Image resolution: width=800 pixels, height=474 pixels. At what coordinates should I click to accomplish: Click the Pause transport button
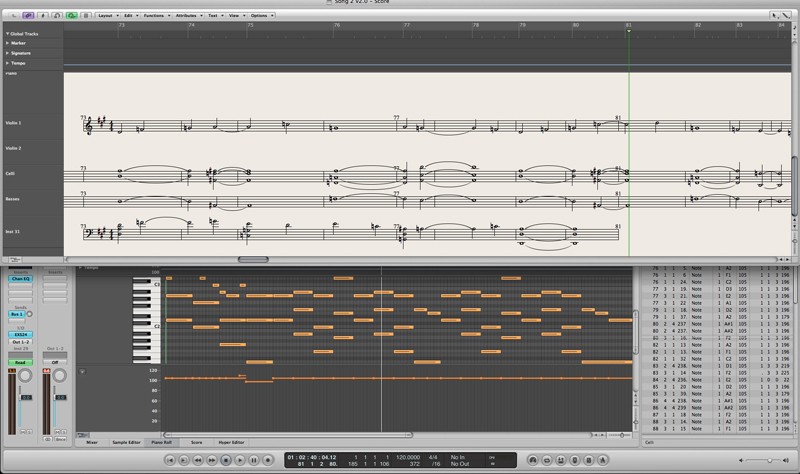click(x=254, y=460)
